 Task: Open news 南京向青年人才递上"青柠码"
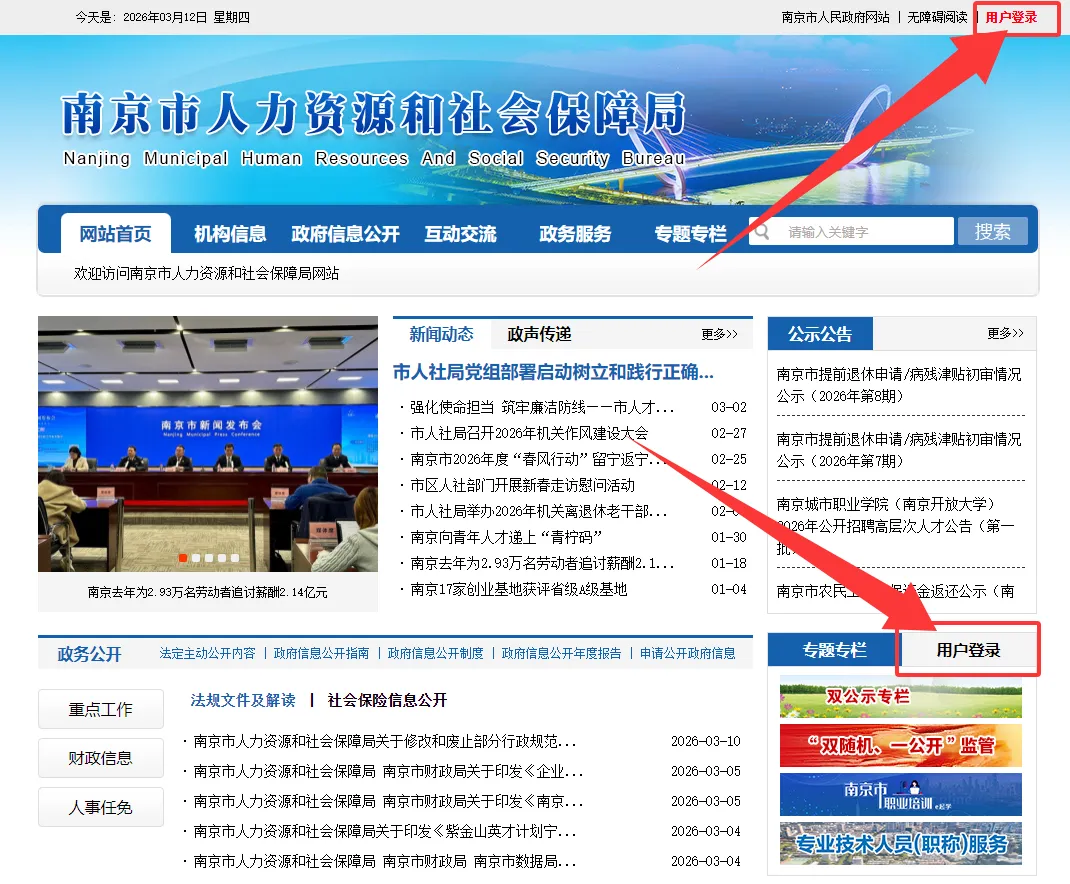[506, 537]
